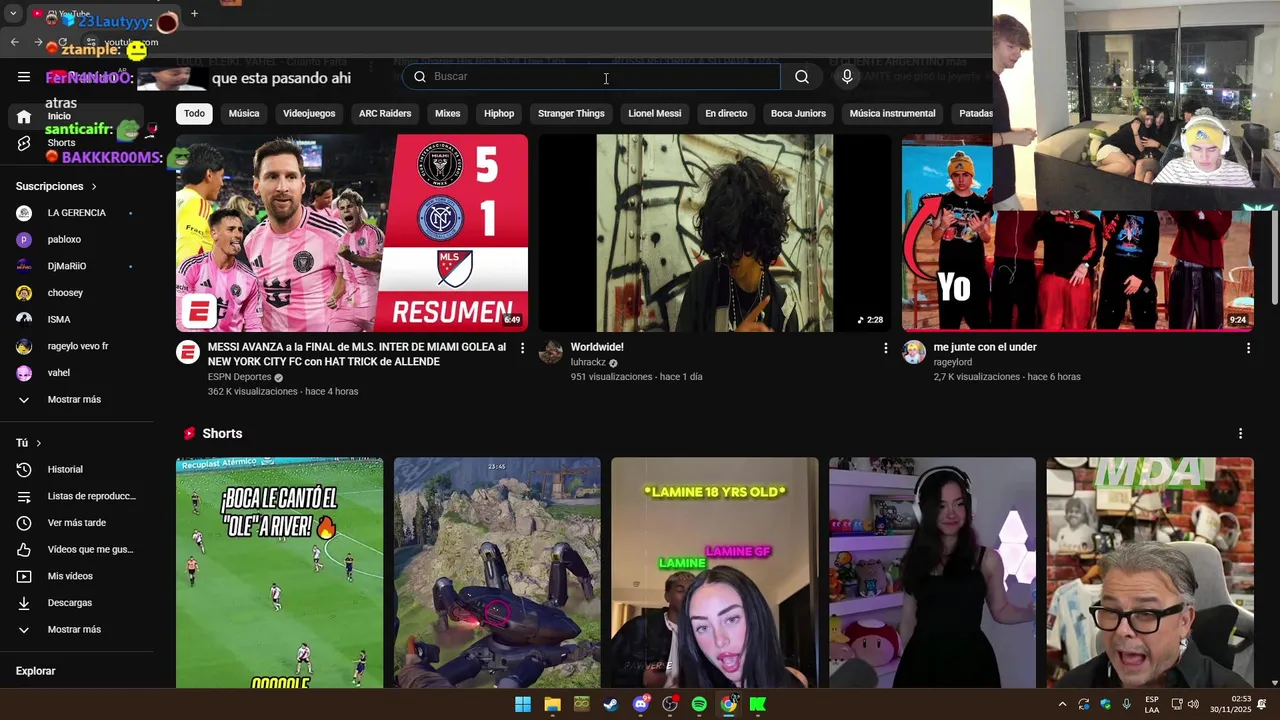Open Steam from the taskbar
Image resolution: width=1280 pixels, height=720 pixels.
point(611,705)
